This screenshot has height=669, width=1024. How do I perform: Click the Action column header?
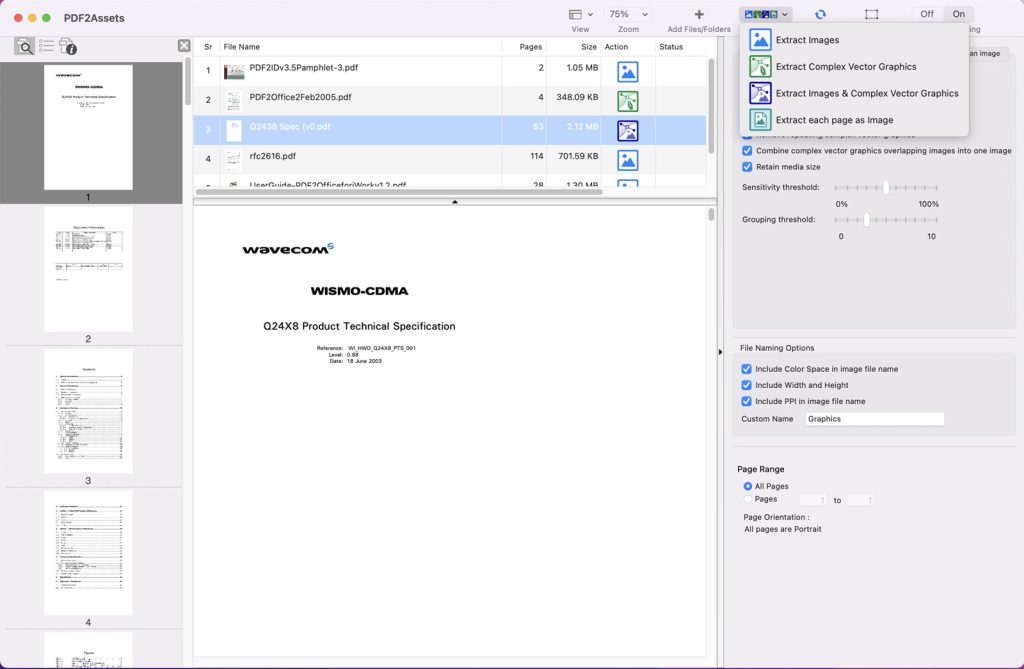(x=628, y=47)
